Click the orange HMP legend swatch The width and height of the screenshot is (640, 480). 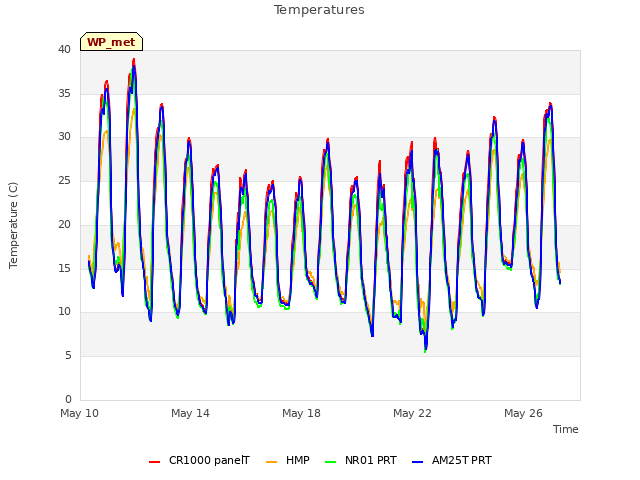point(271,462)
